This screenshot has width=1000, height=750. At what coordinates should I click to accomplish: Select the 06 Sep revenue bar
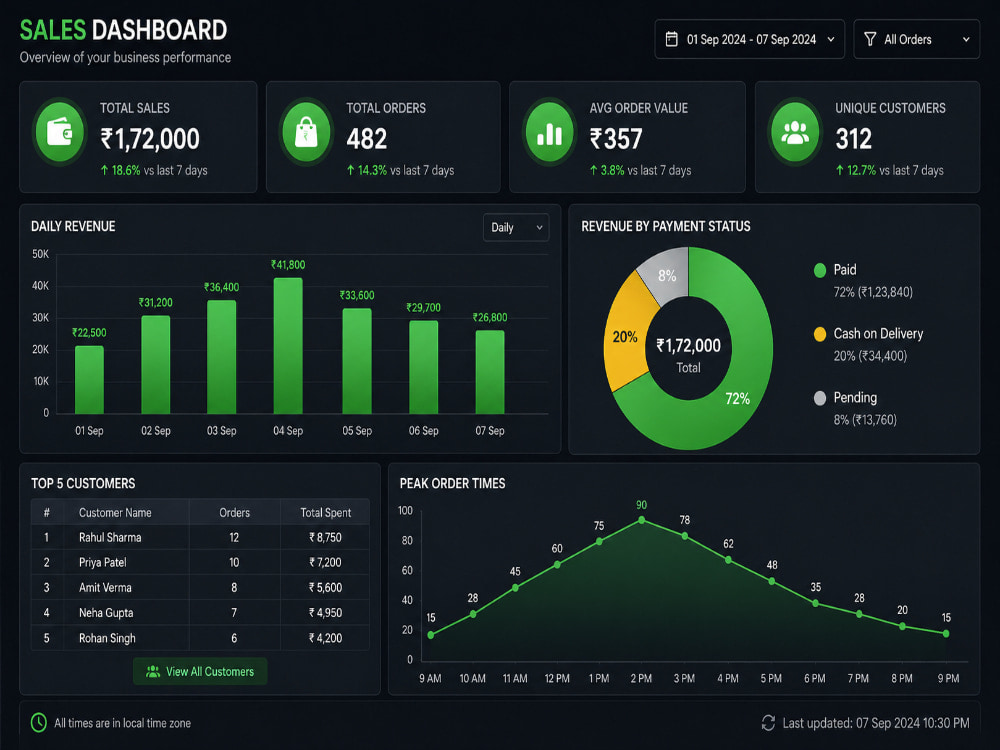pyautogui.click(x=423, y=367)
